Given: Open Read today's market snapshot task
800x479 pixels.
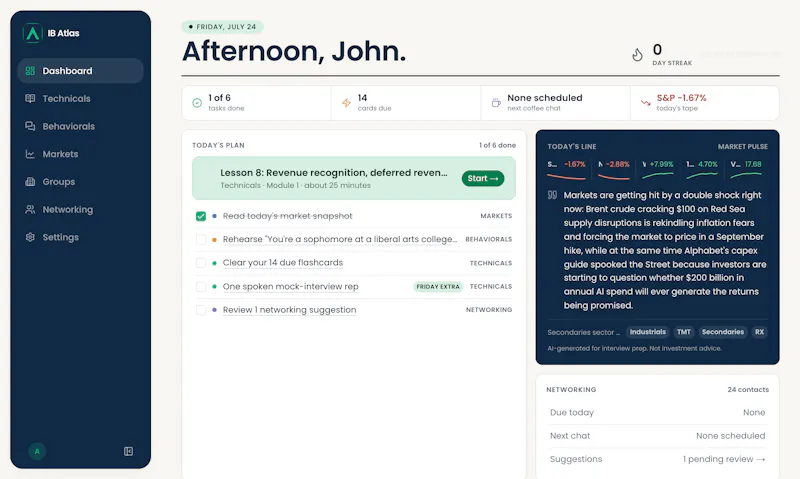Looking at the screenshot, I should click(x=288, y=216).
